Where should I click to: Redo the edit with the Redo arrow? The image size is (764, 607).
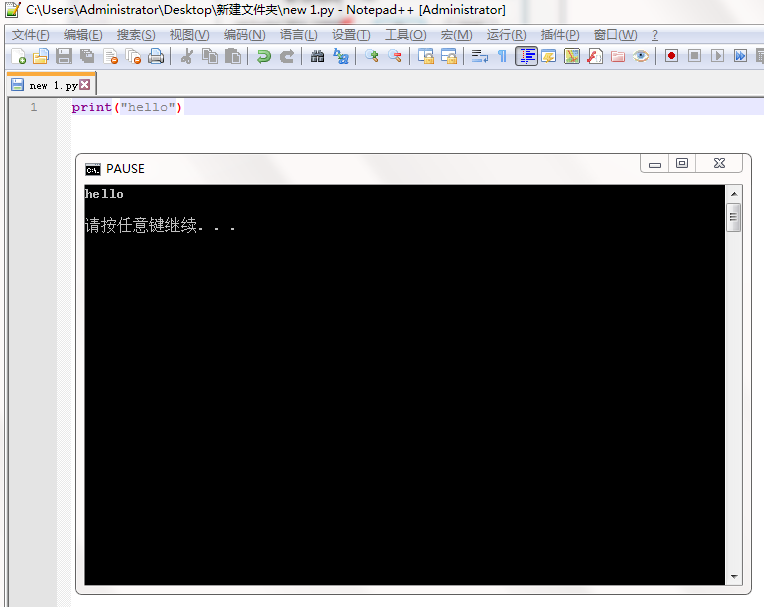[x=287, y=57]
